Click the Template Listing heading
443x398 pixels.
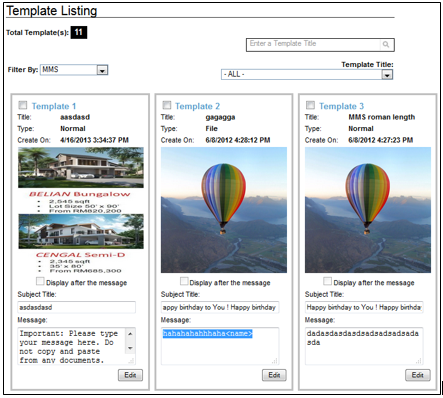pyautogui.click(x=52, y=11)
